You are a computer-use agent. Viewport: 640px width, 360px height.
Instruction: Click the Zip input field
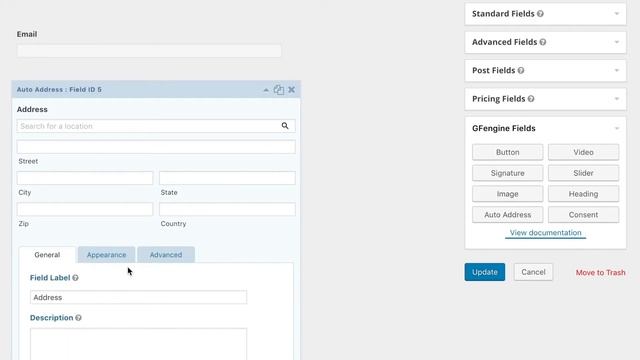coord(85,209)
